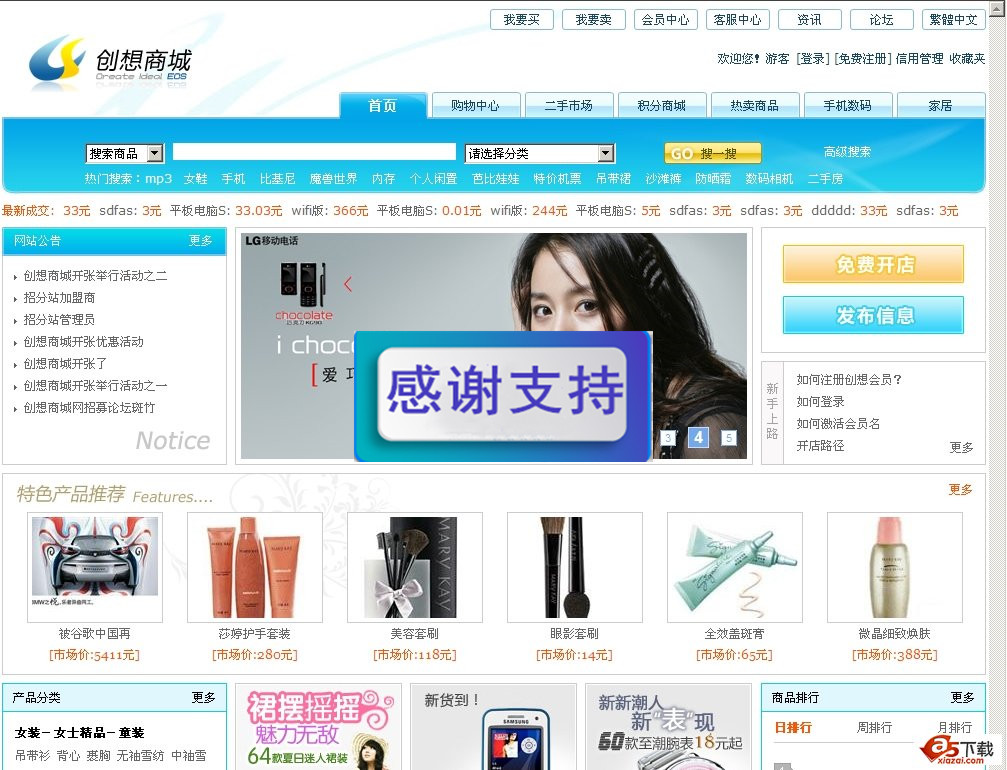Open 高级搜索 advanced search
Image resolution: width=1007 pixels, height=770 pixels.
(847, 152)
